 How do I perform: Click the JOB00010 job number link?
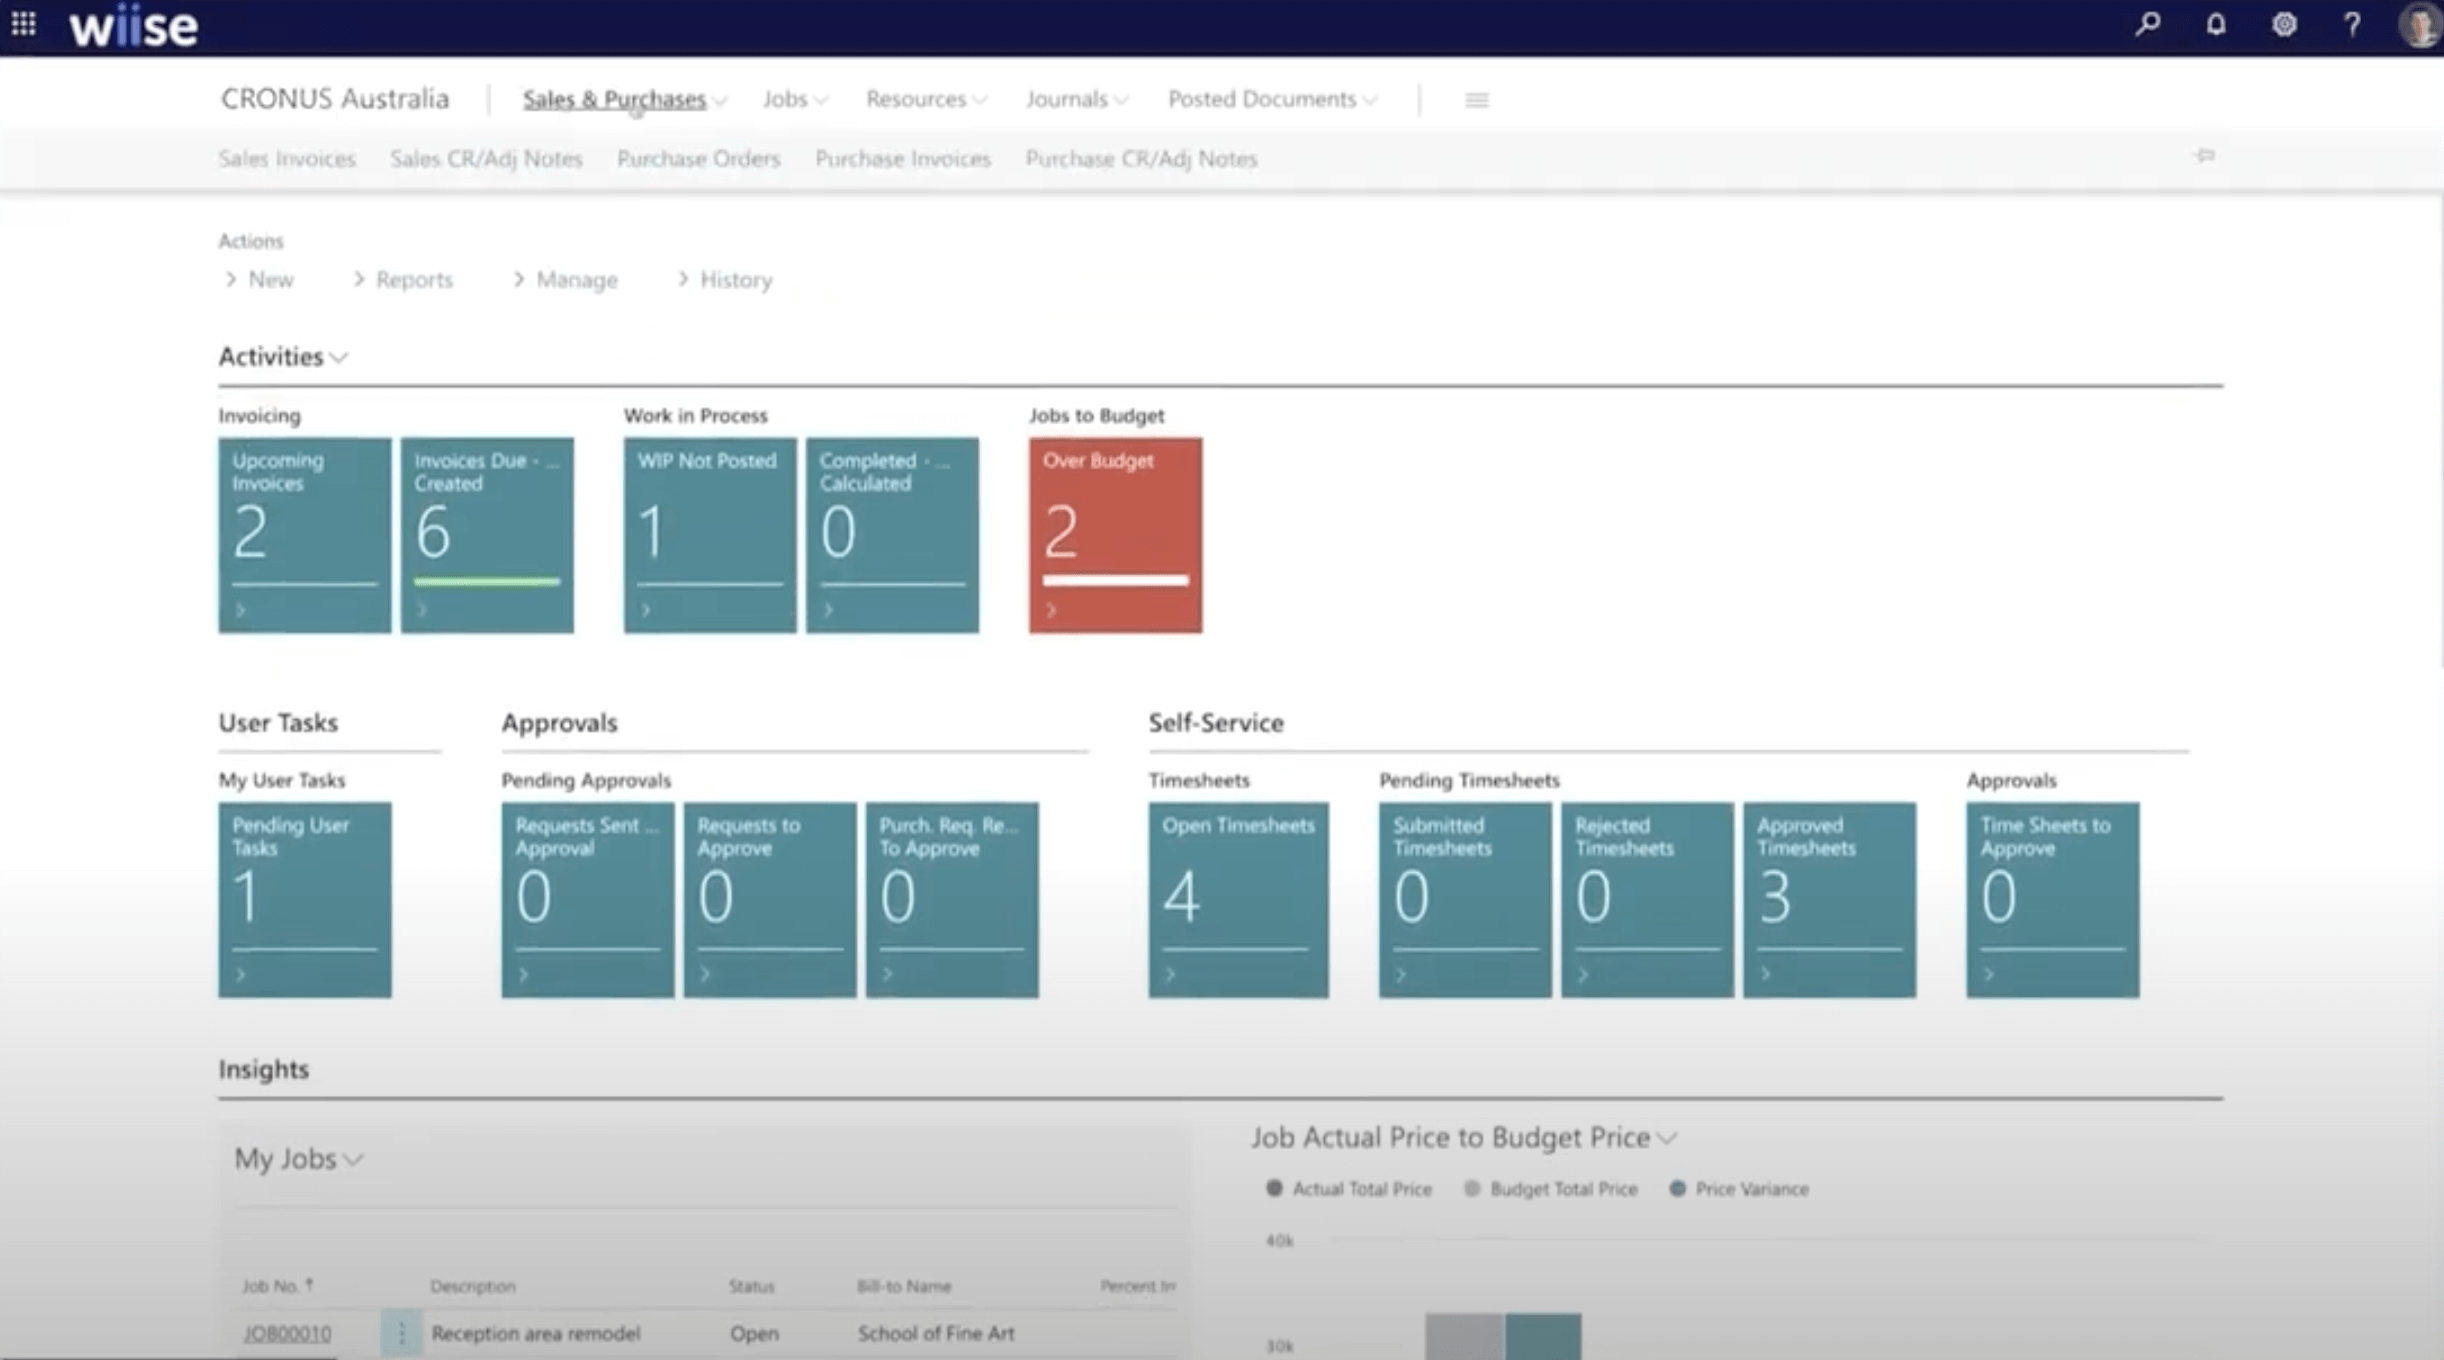[288, 1333]
